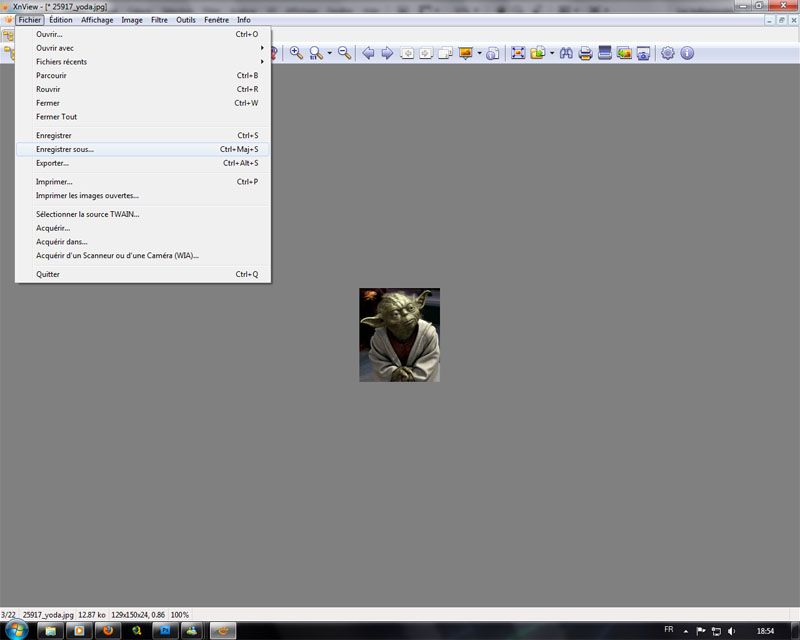Open the Filtre menu
Viewport: 800px width, 640px height.
159,20
